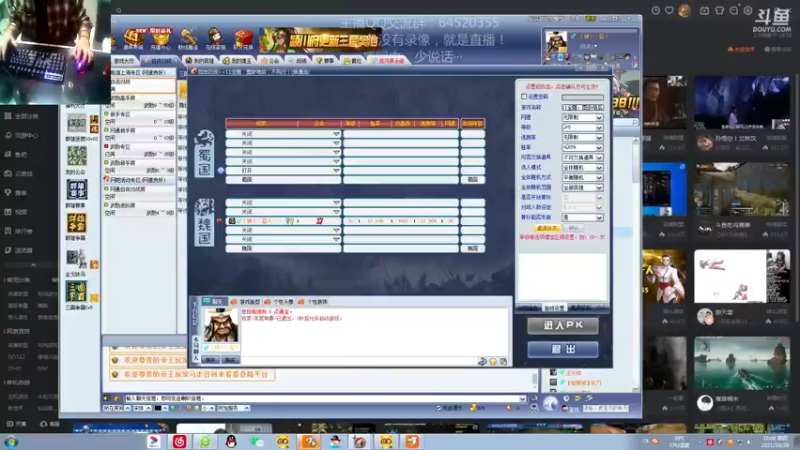Click the search magnifier in lobby right panel
Image resolution: width=800 pixels, height=450 pixels.
(x=635, y=122)
